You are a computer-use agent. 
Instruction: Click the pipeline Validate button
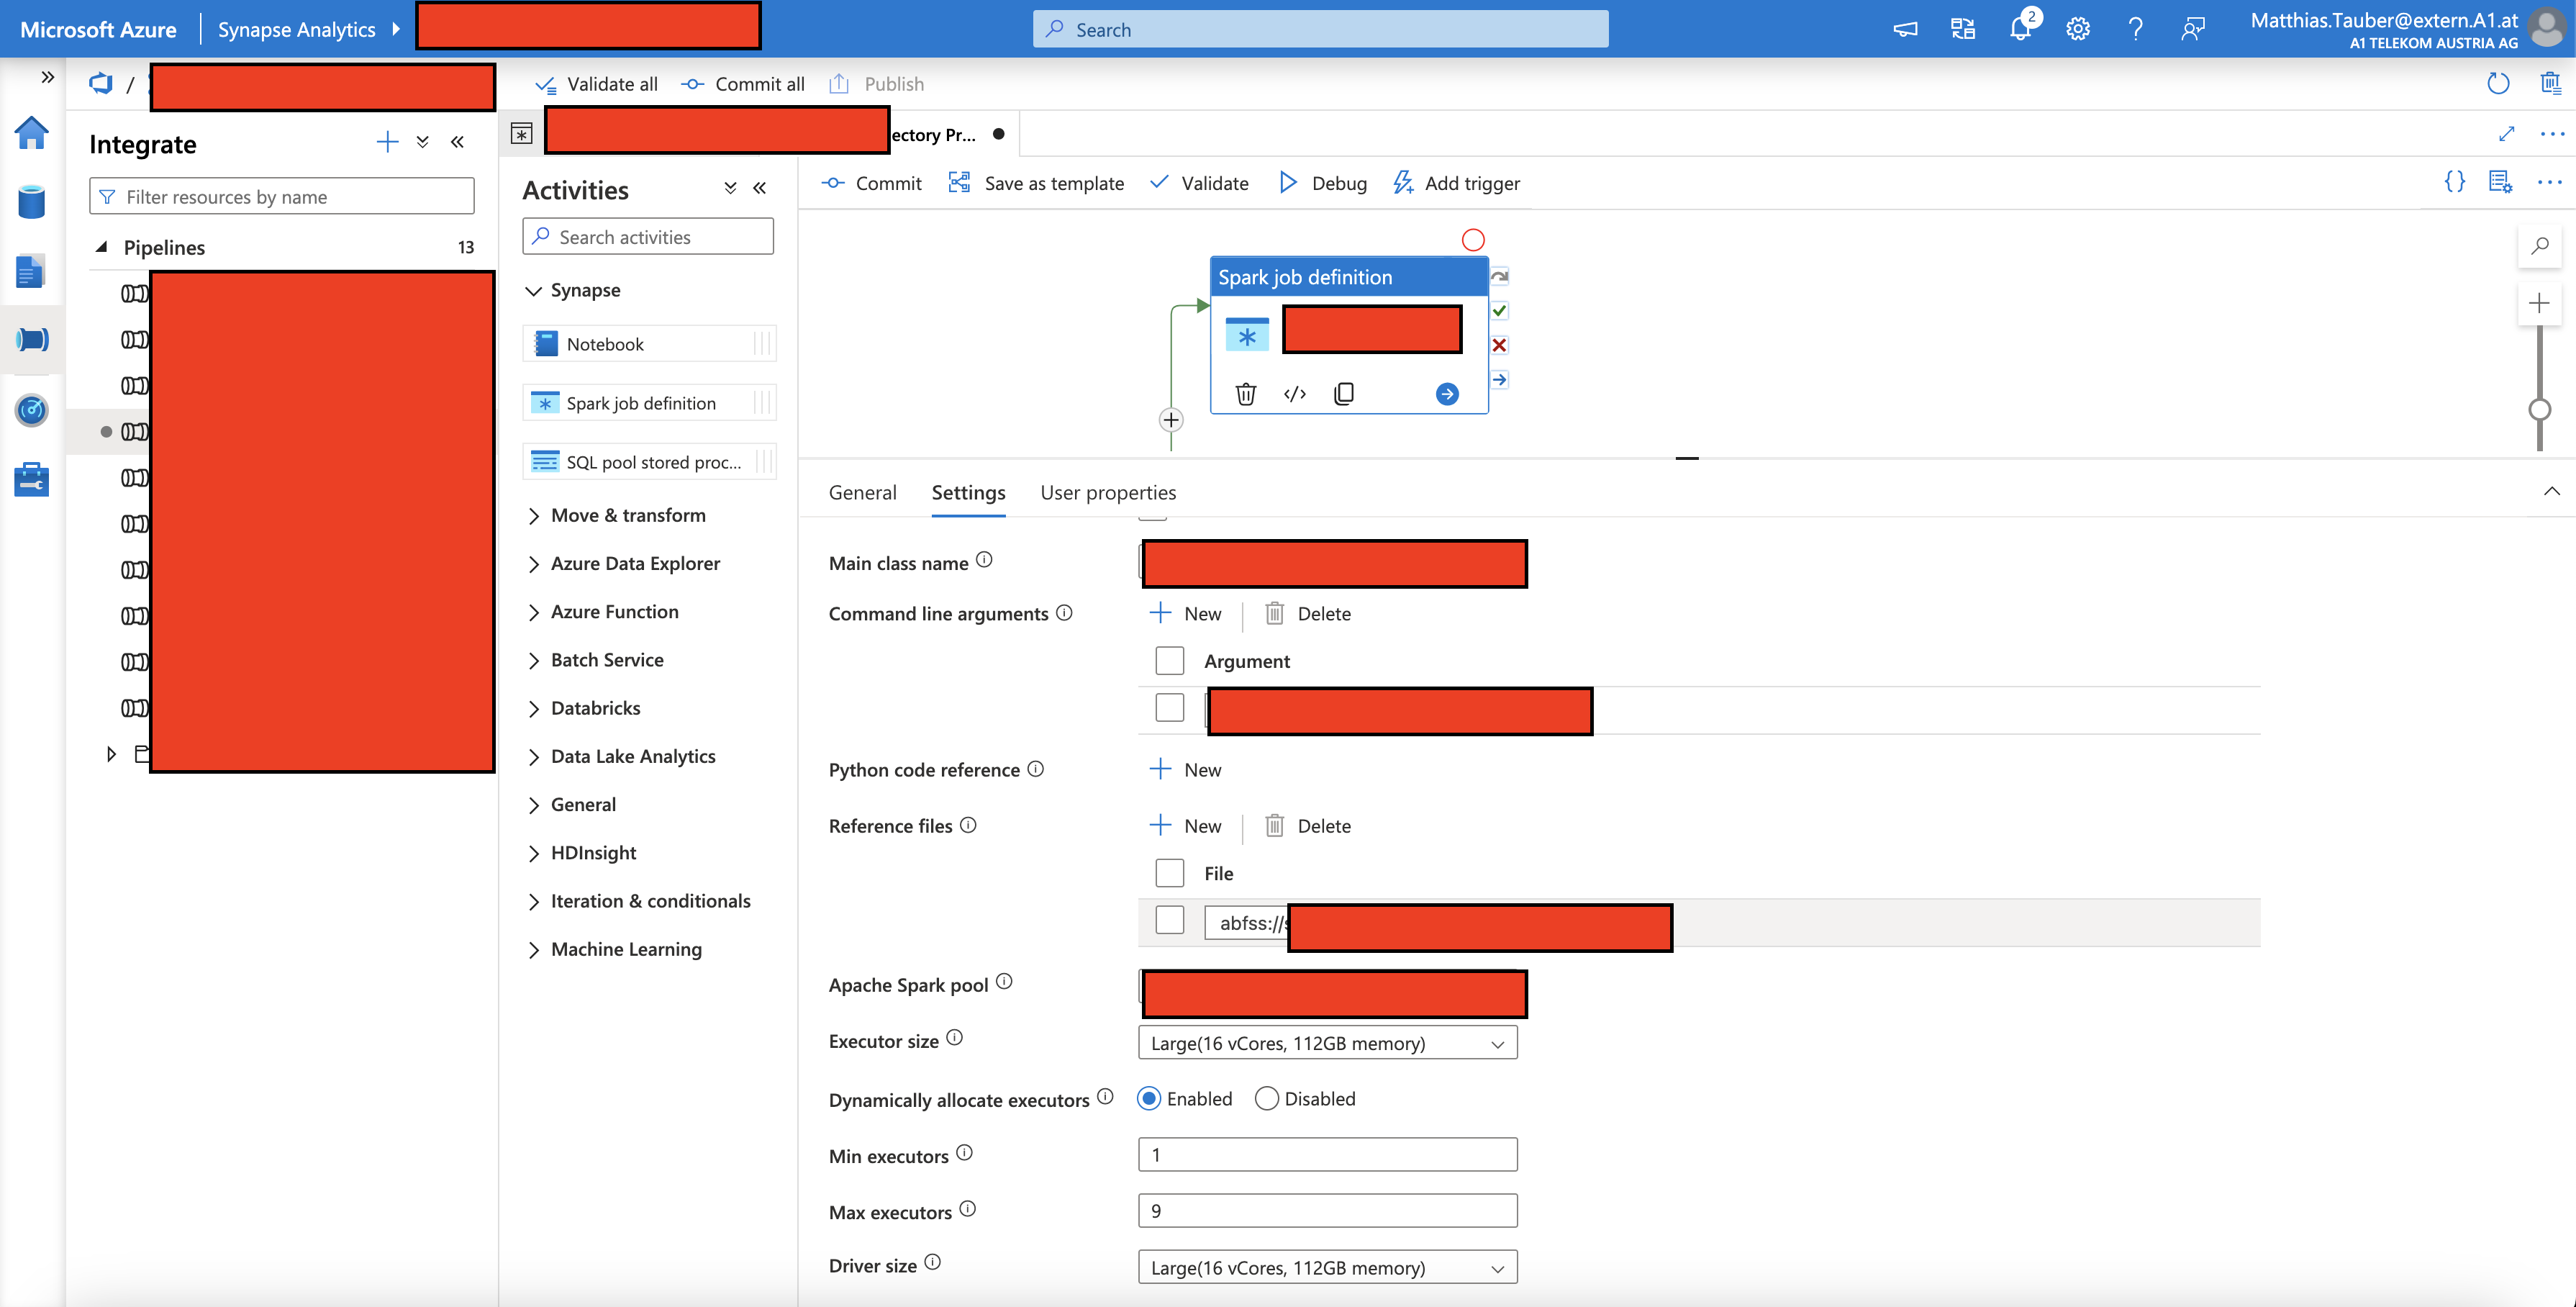pyautogui.click(x=1199, y=183)
